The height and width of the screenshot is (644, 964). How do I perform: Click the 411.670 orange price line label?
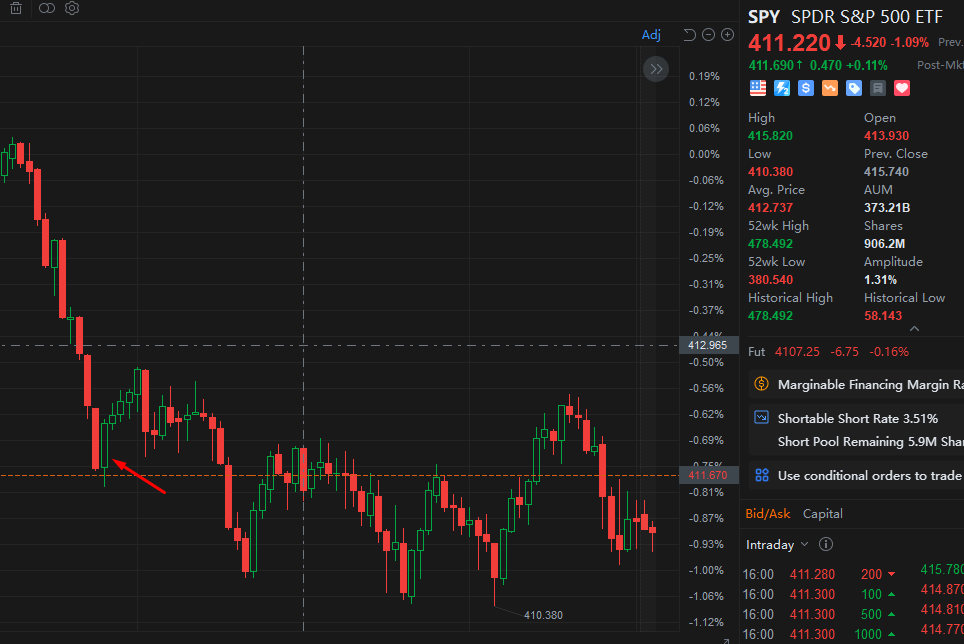pyautogui.click(x=708, y=475)
